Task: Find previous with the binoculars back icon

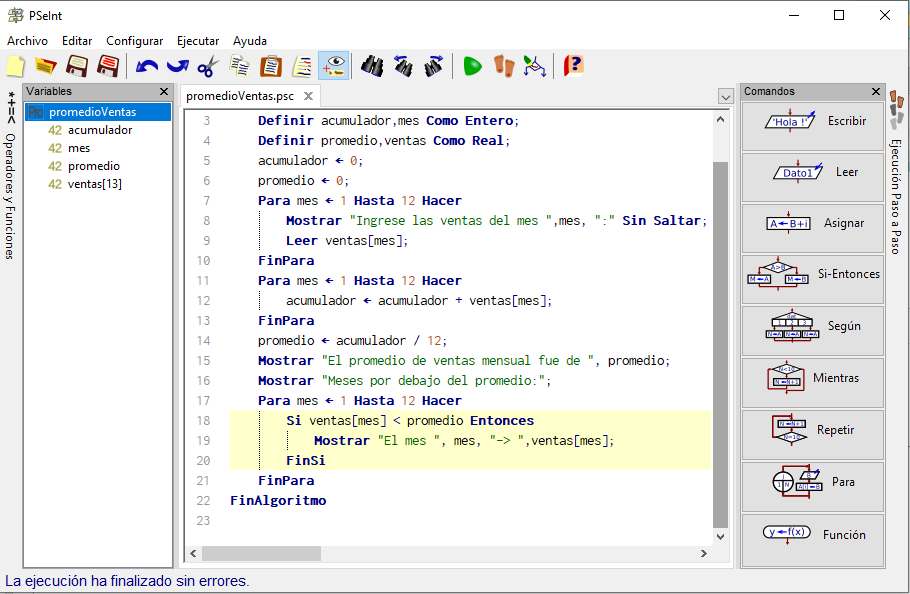Action: (403, 66)
